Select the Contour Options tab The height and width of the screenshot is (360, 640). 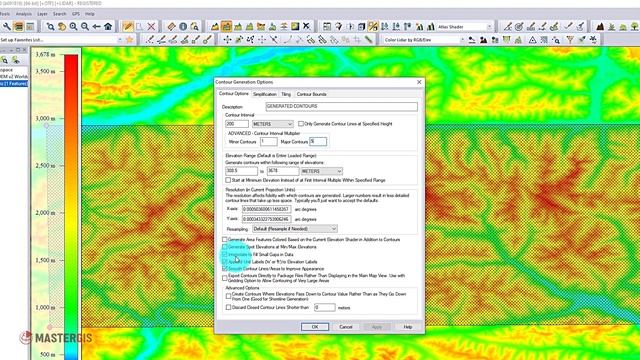(233, 93)
